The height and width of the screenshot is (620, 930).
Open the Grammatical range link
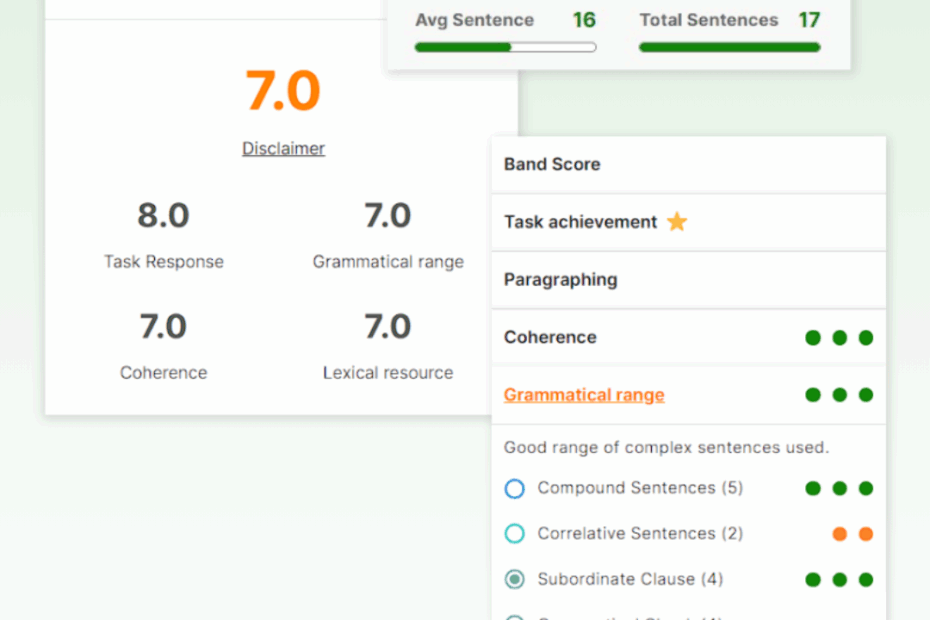[584, 395]
